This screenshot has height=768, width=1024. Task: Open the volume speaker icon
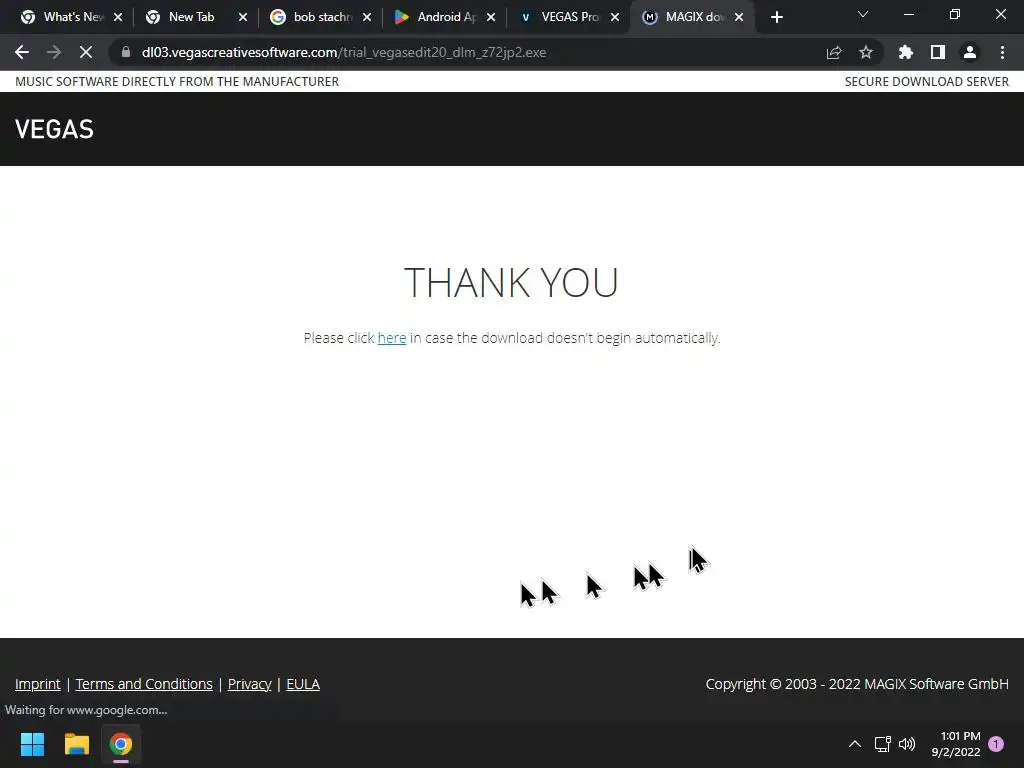click(907, 744)
